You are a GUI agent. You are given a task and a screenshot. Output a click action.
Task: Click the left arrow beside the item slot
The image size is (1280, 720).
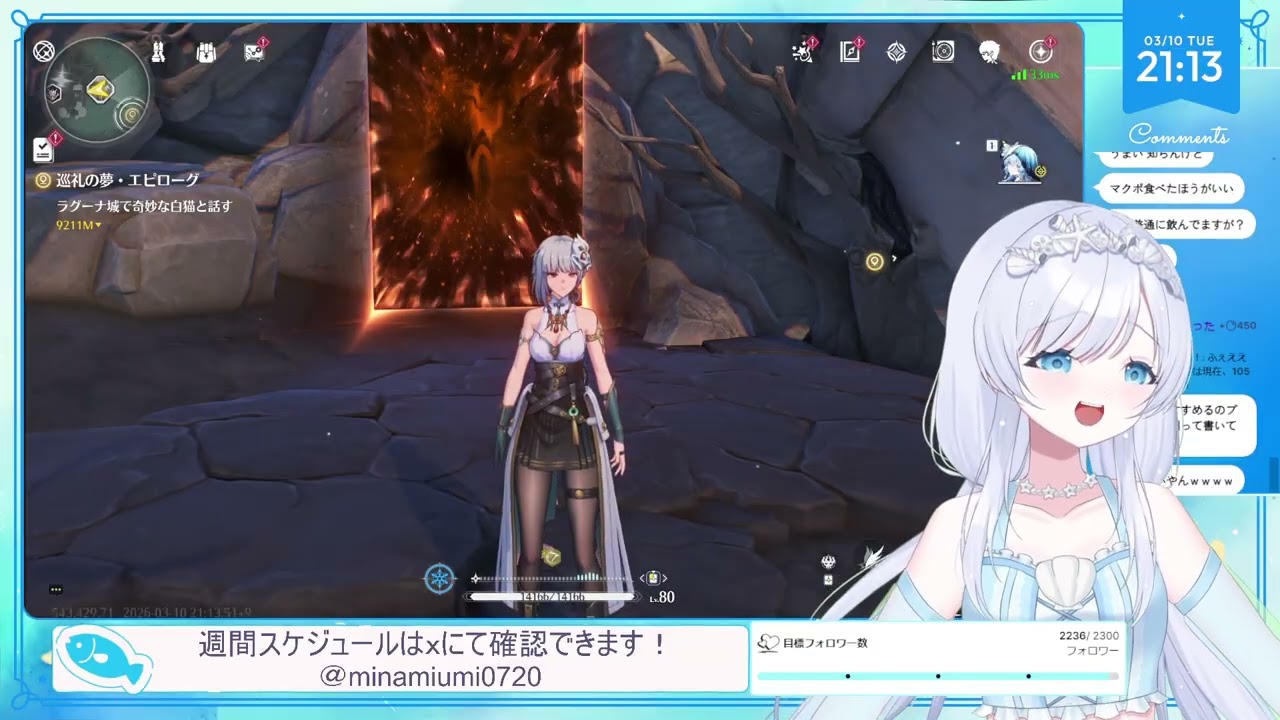pos(641,578)
